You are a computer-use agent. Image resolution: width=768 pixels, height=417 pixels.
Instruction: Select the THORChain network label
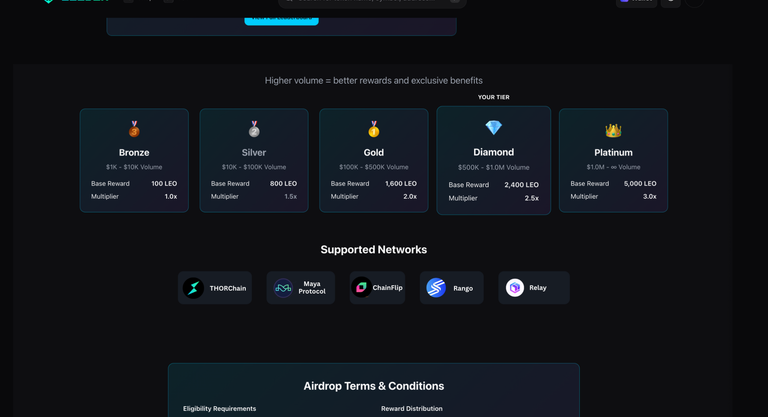228,288
